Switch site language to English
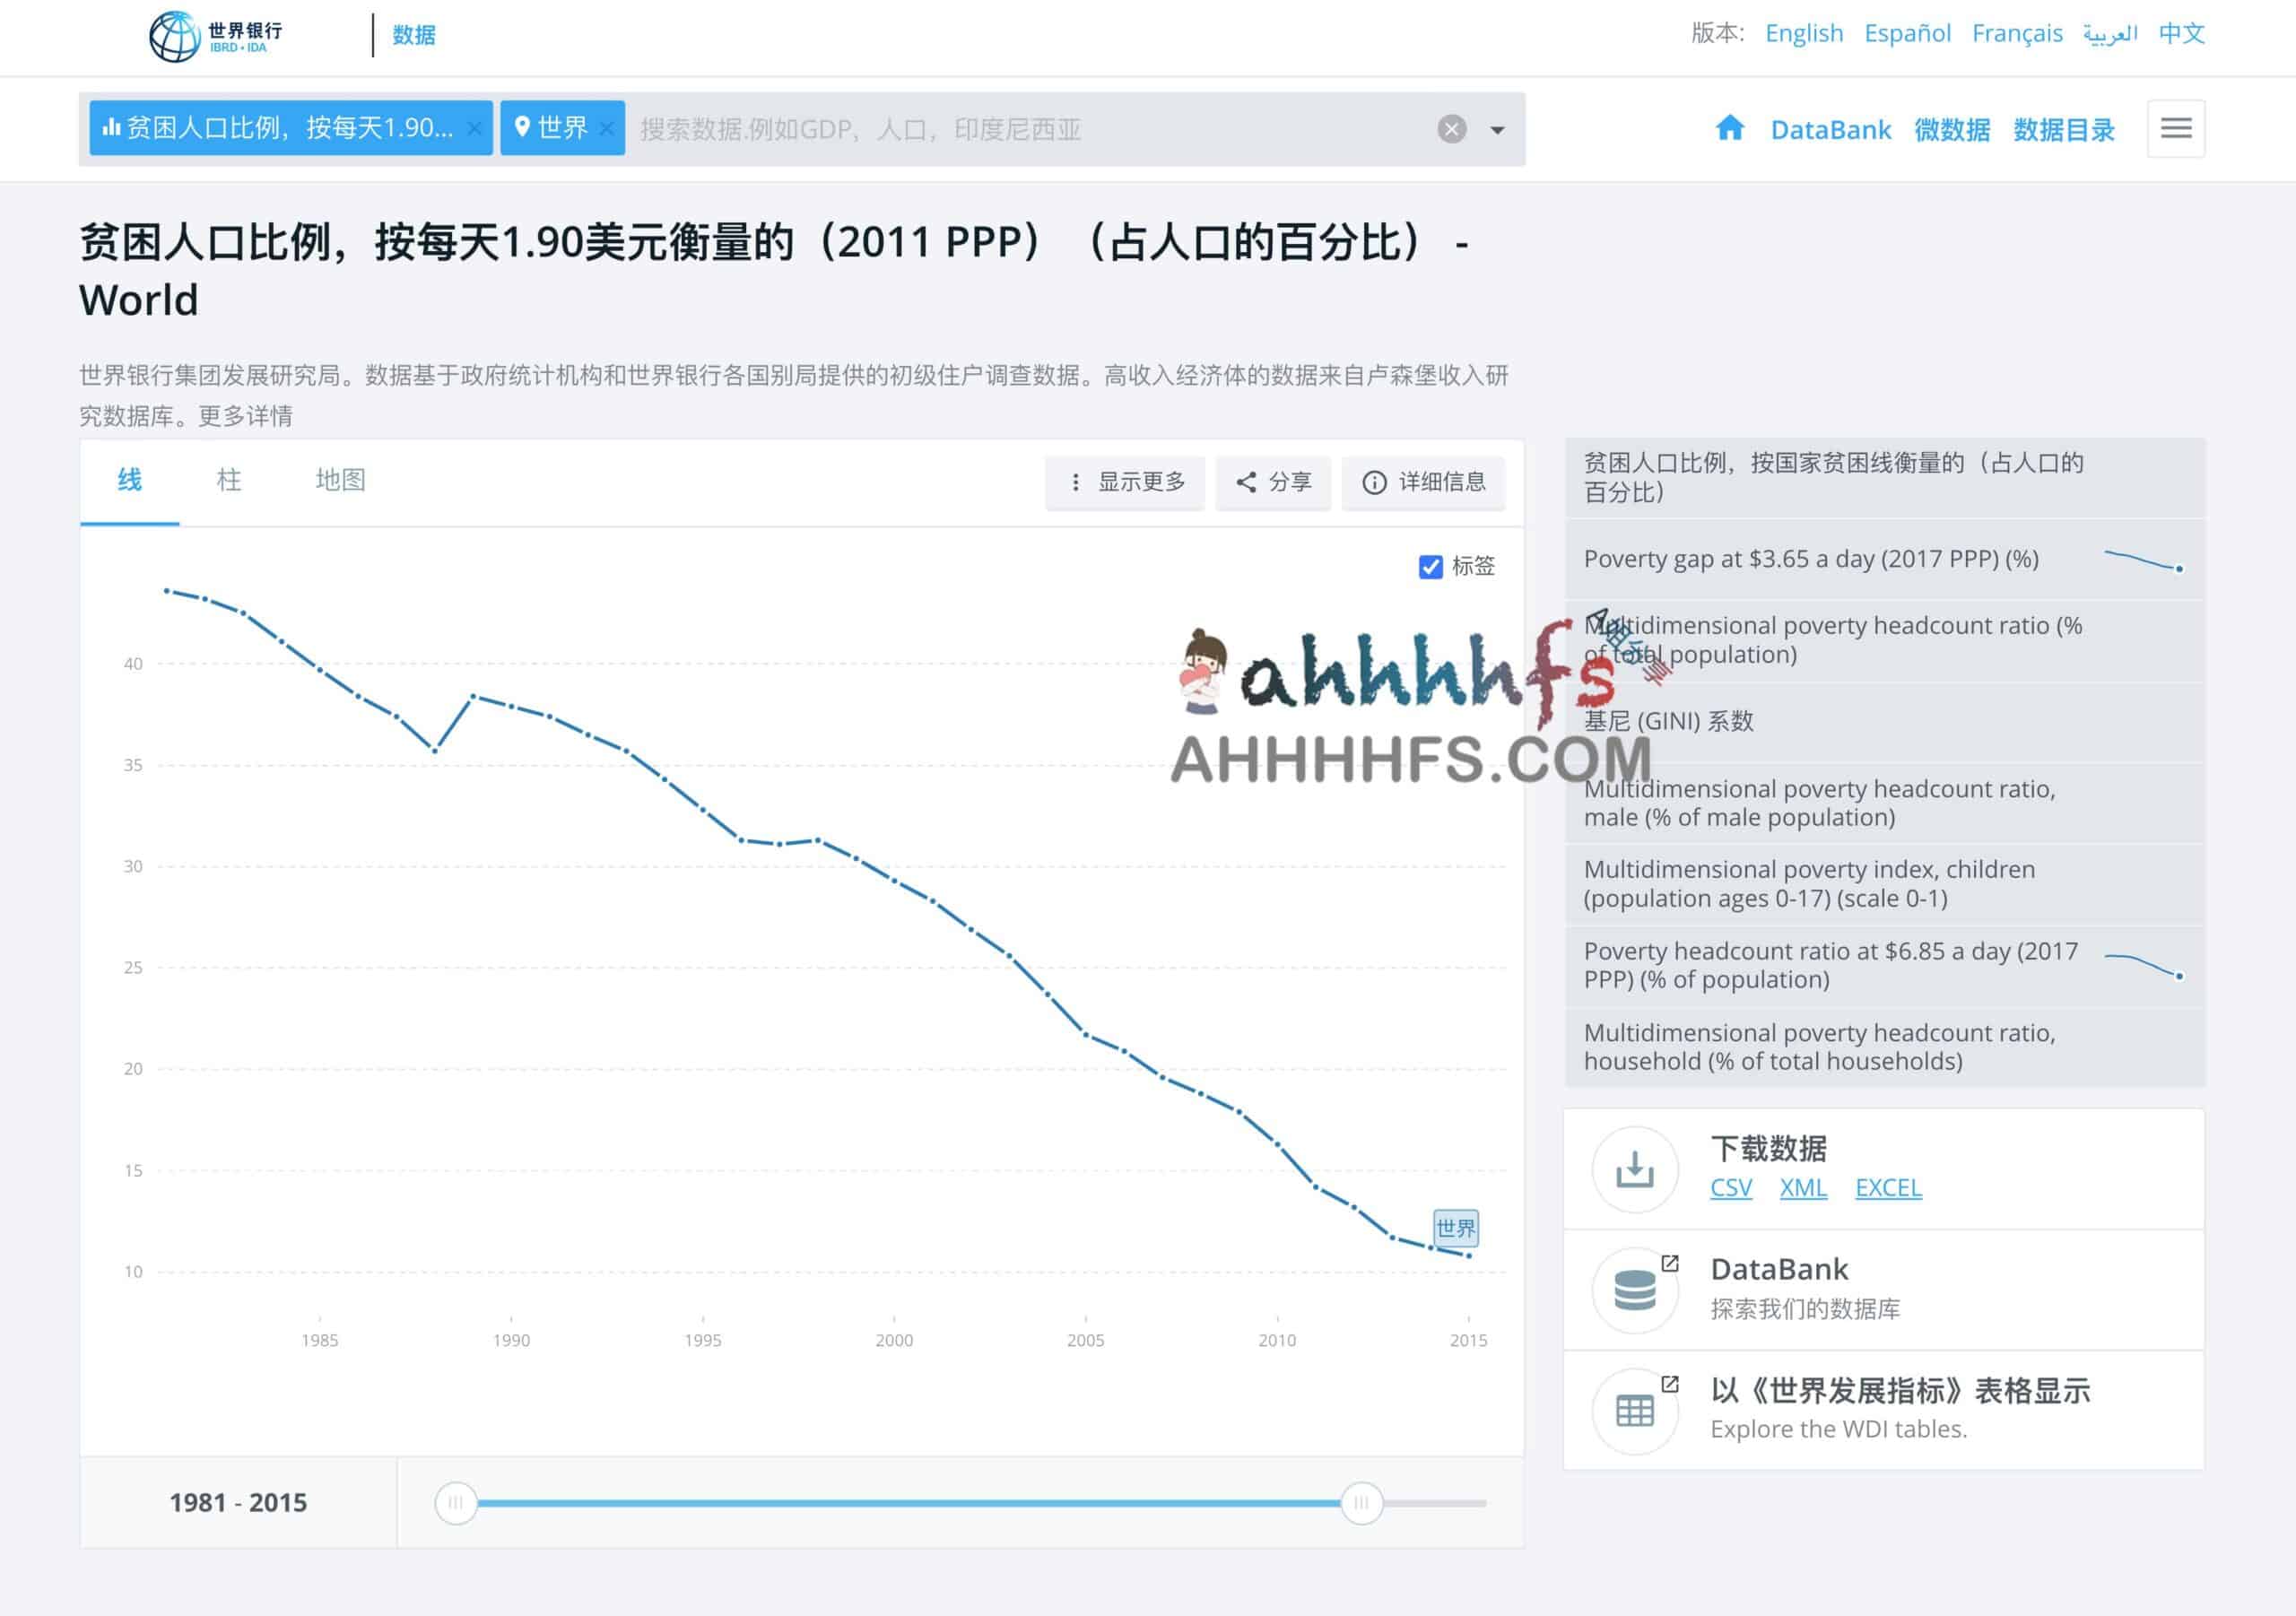2296x1616 pixels. [1803, 33]
